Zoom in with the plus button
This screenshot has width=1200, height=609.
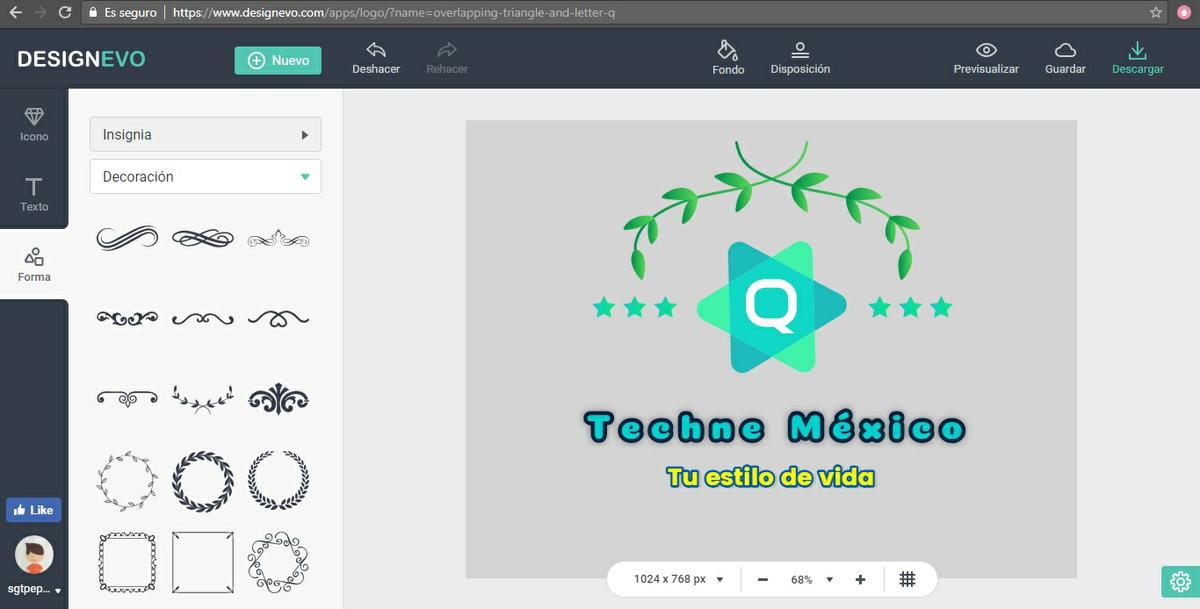(x=860, y=579)
